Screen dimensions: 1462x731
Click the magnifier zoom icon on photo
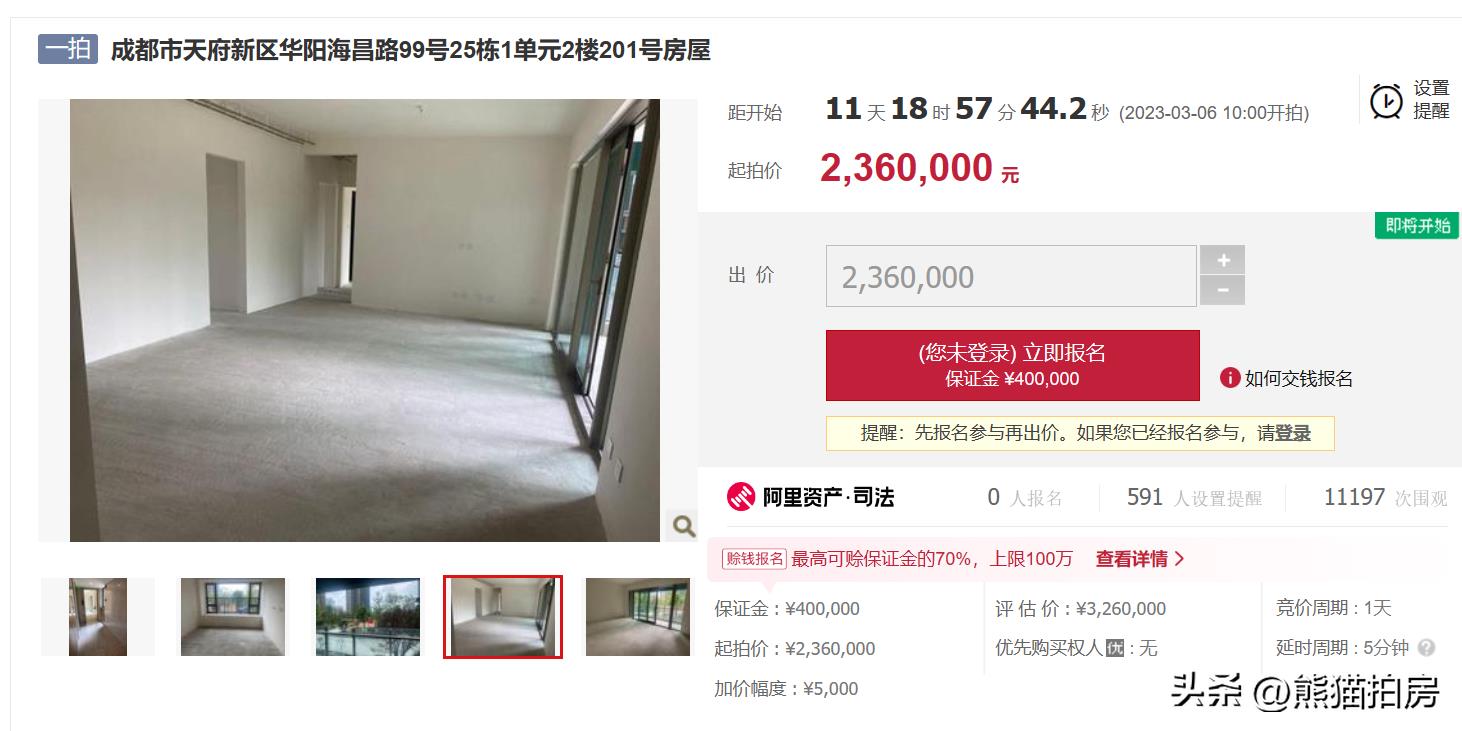pyautogui.click(x=683, y=525)
